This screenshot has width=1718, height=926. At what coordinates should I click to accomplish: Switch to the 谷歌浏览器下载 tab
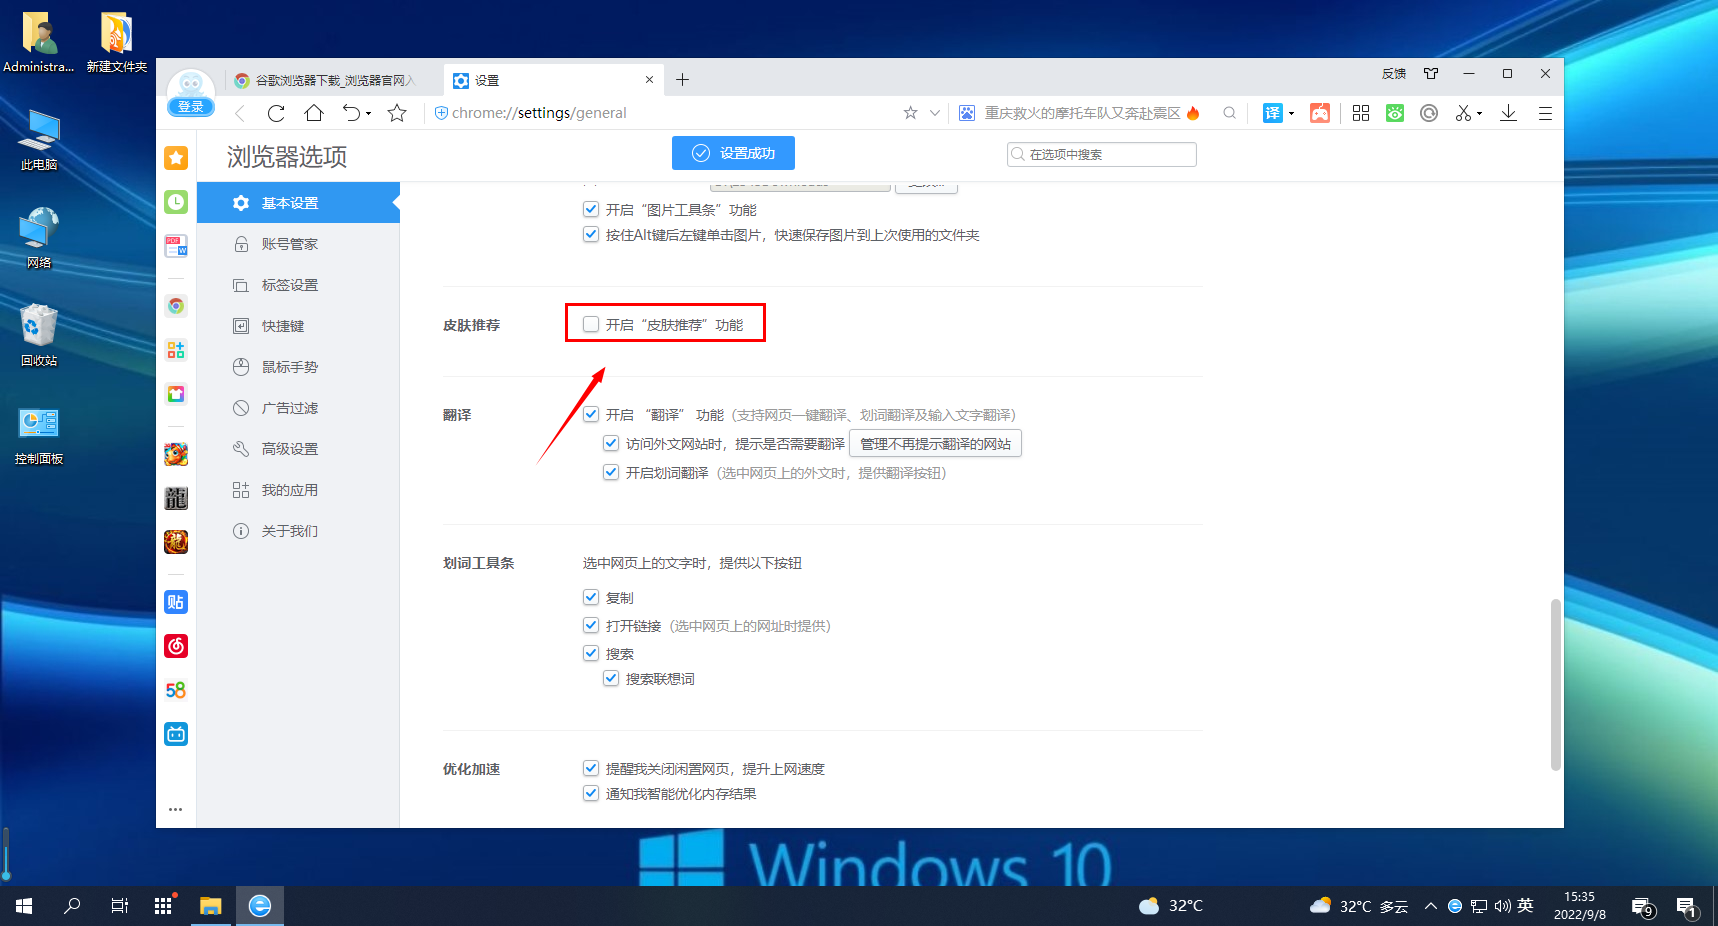coord(332,80)
